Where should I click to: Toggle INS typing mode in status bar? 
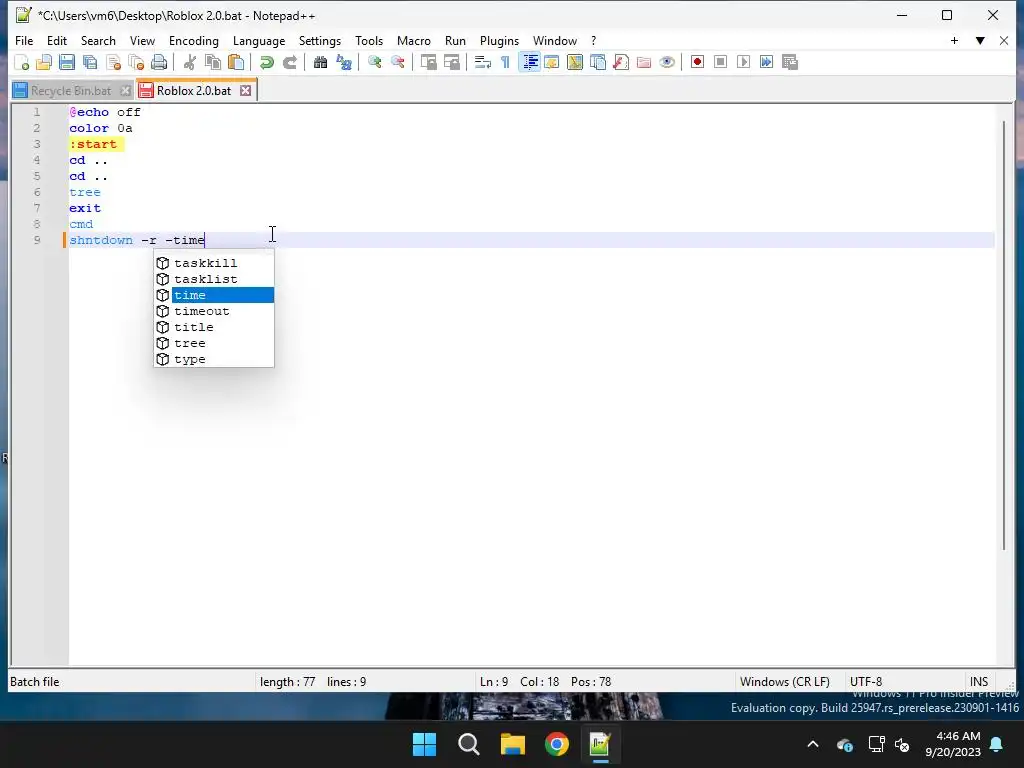(979, 682)
